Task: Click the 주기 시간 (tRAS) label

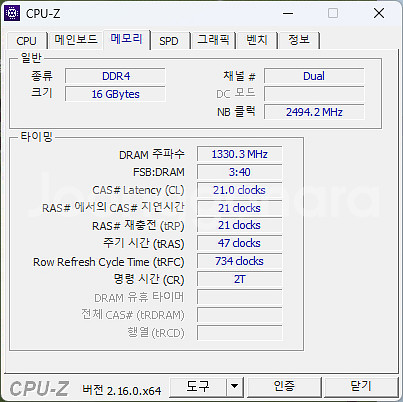Action: 144,244
